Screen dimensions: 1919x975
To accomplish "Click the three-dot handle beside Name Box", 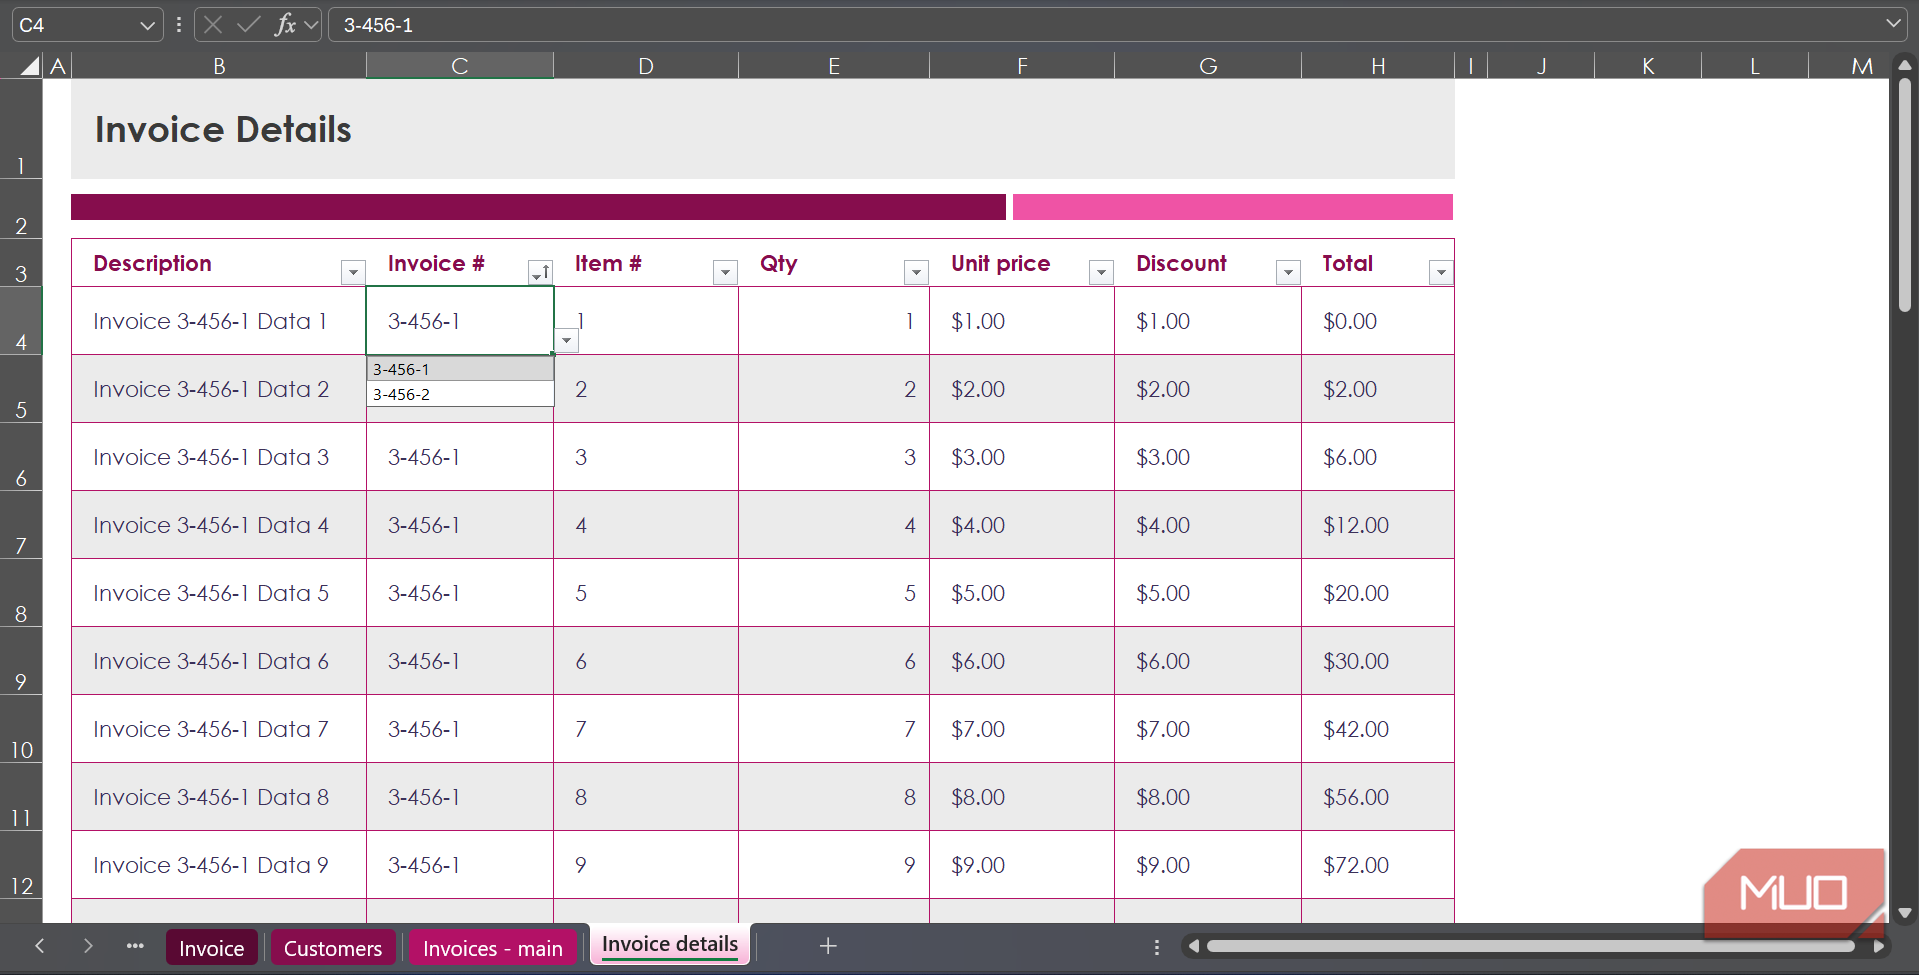I will click(x=179, y=25).
